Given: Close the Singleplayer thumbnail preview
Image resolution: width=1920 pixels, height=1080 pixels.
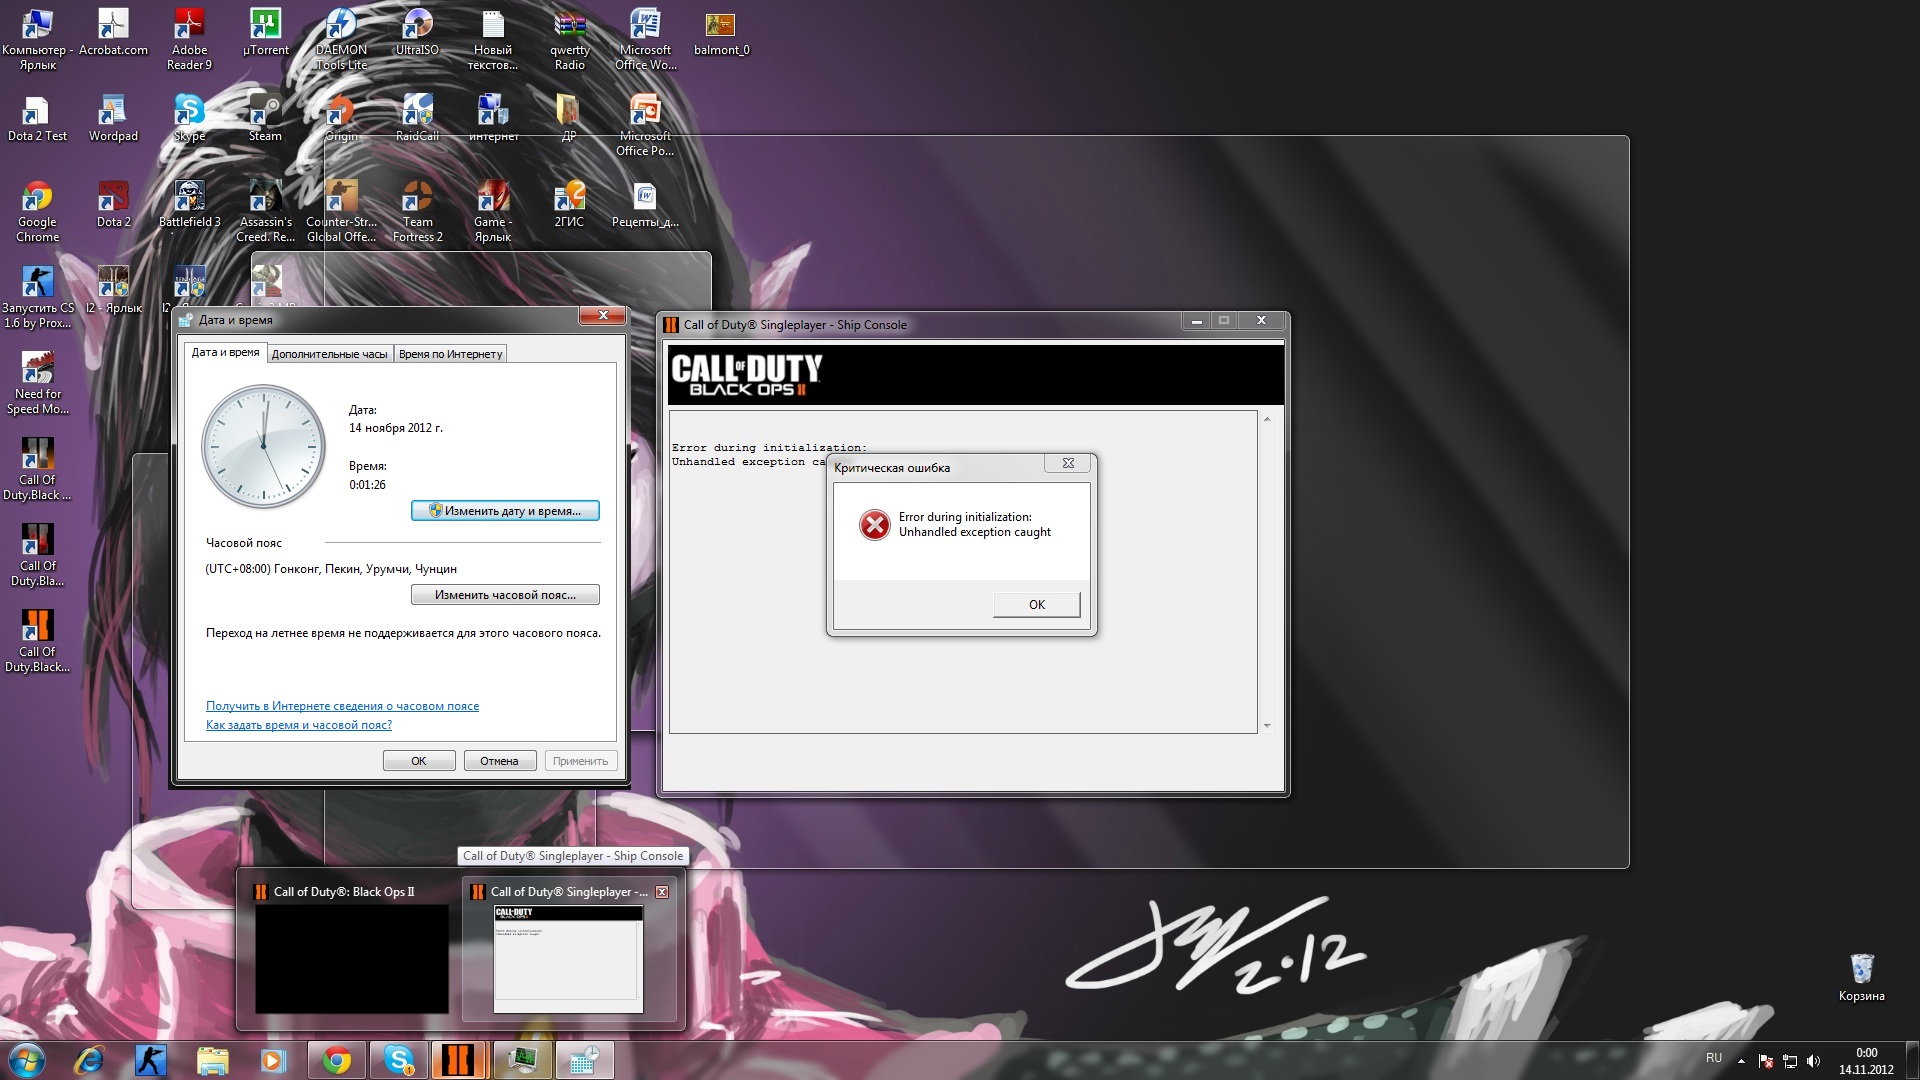Looking at the screenshot, I should [662, 892].
